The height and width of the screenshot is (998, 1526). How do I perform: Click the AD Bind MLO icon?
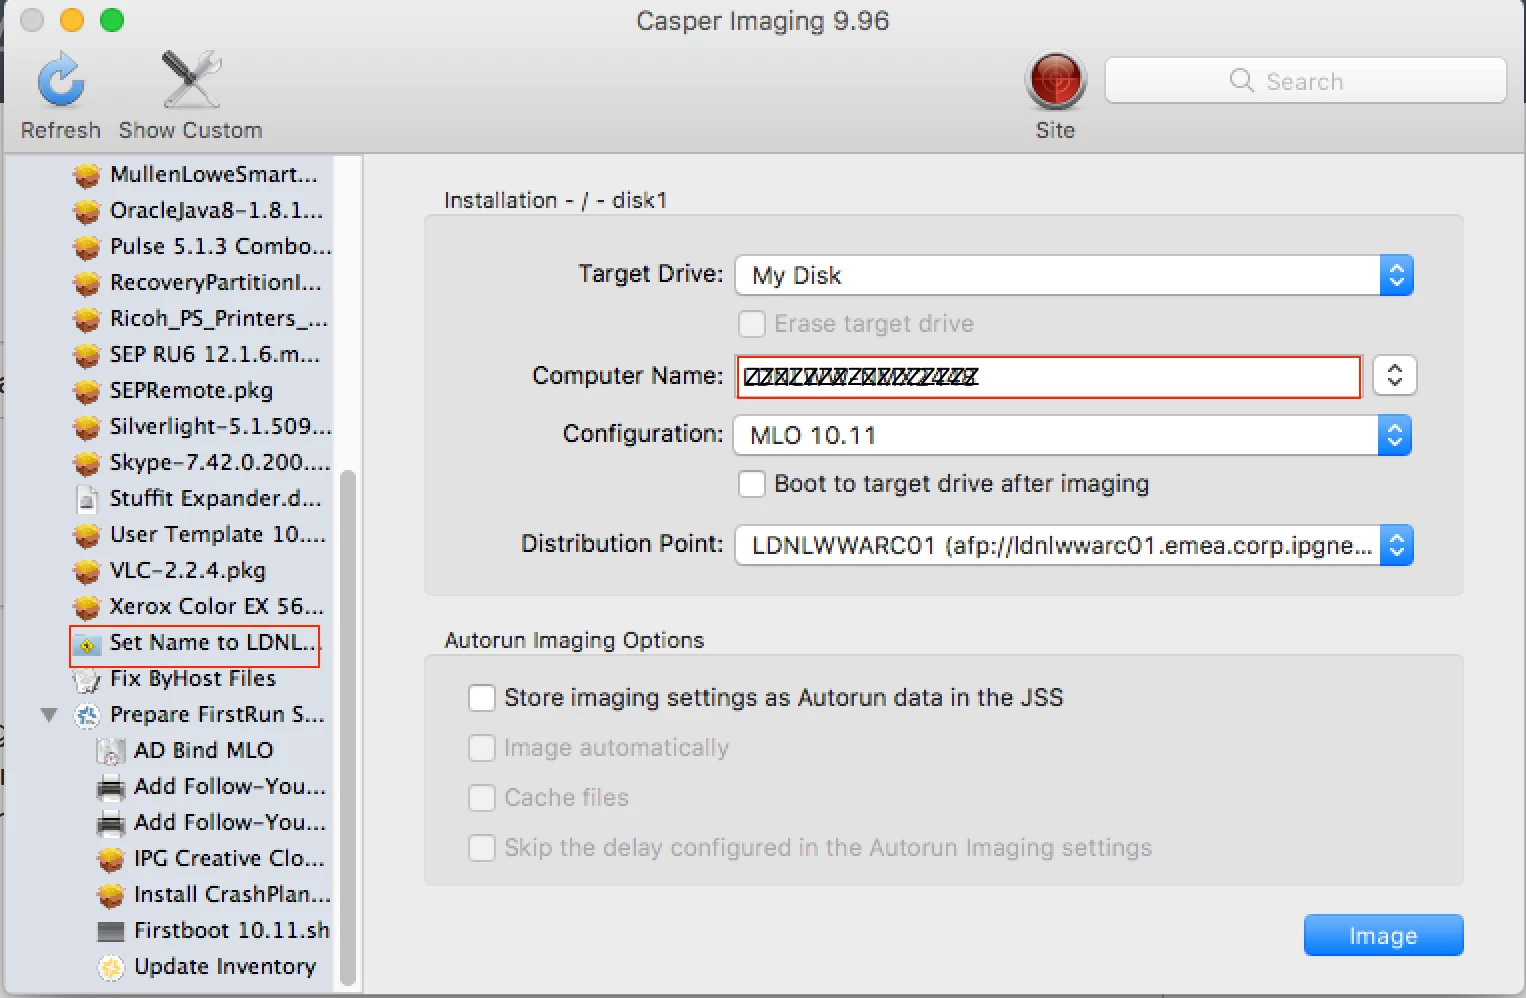click(x=111, y=751)
